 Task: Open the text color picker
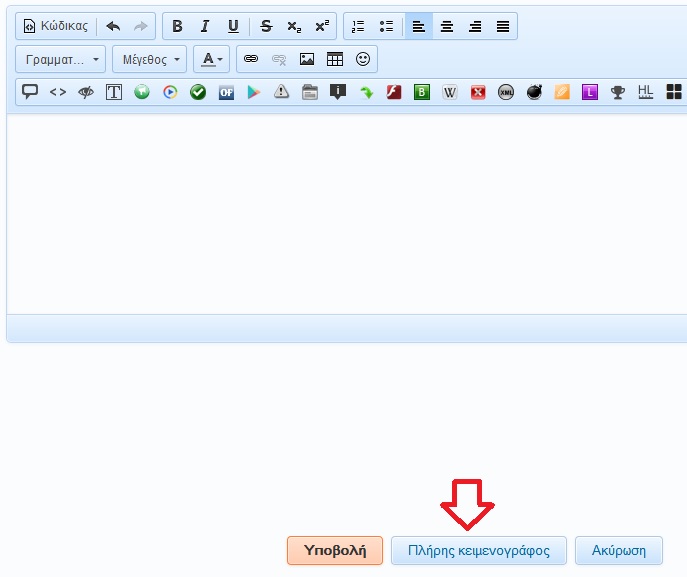(212, 59)
